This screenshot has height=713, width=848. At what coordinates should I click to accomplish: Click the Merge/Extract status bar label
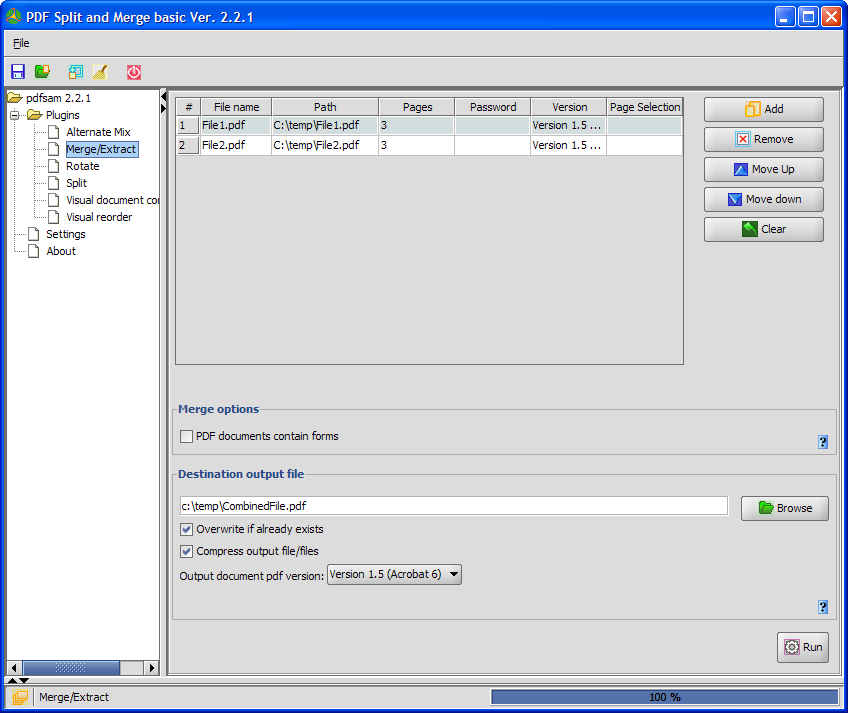[74, 697]
